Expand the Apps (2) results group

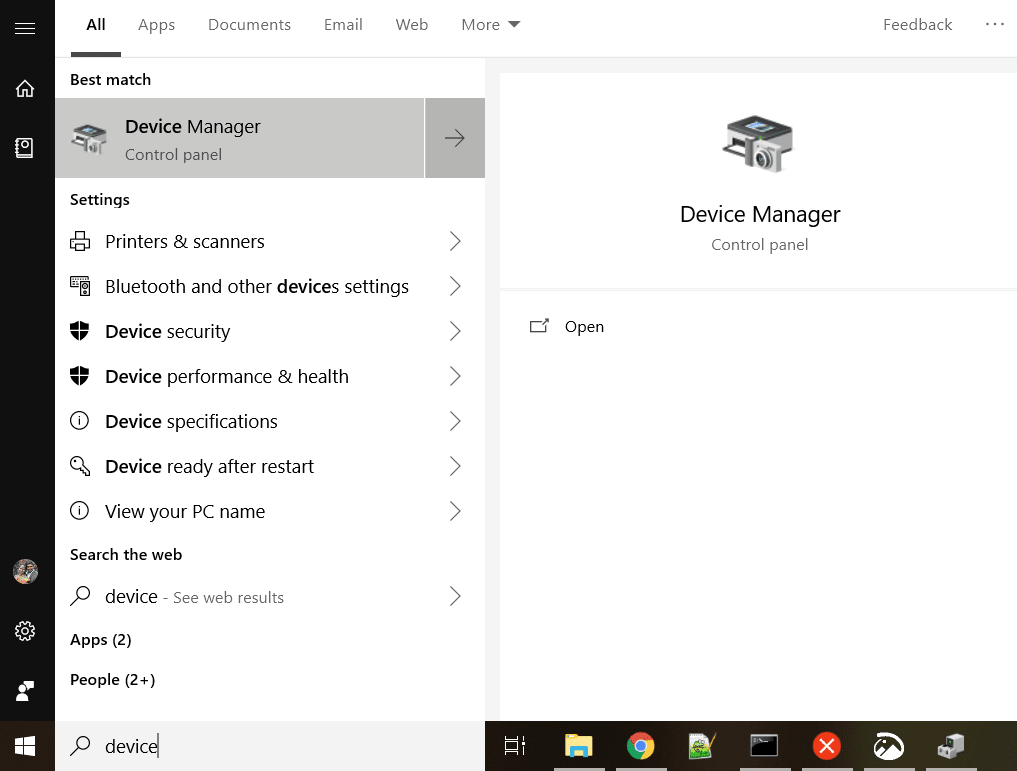pos(100,639)
